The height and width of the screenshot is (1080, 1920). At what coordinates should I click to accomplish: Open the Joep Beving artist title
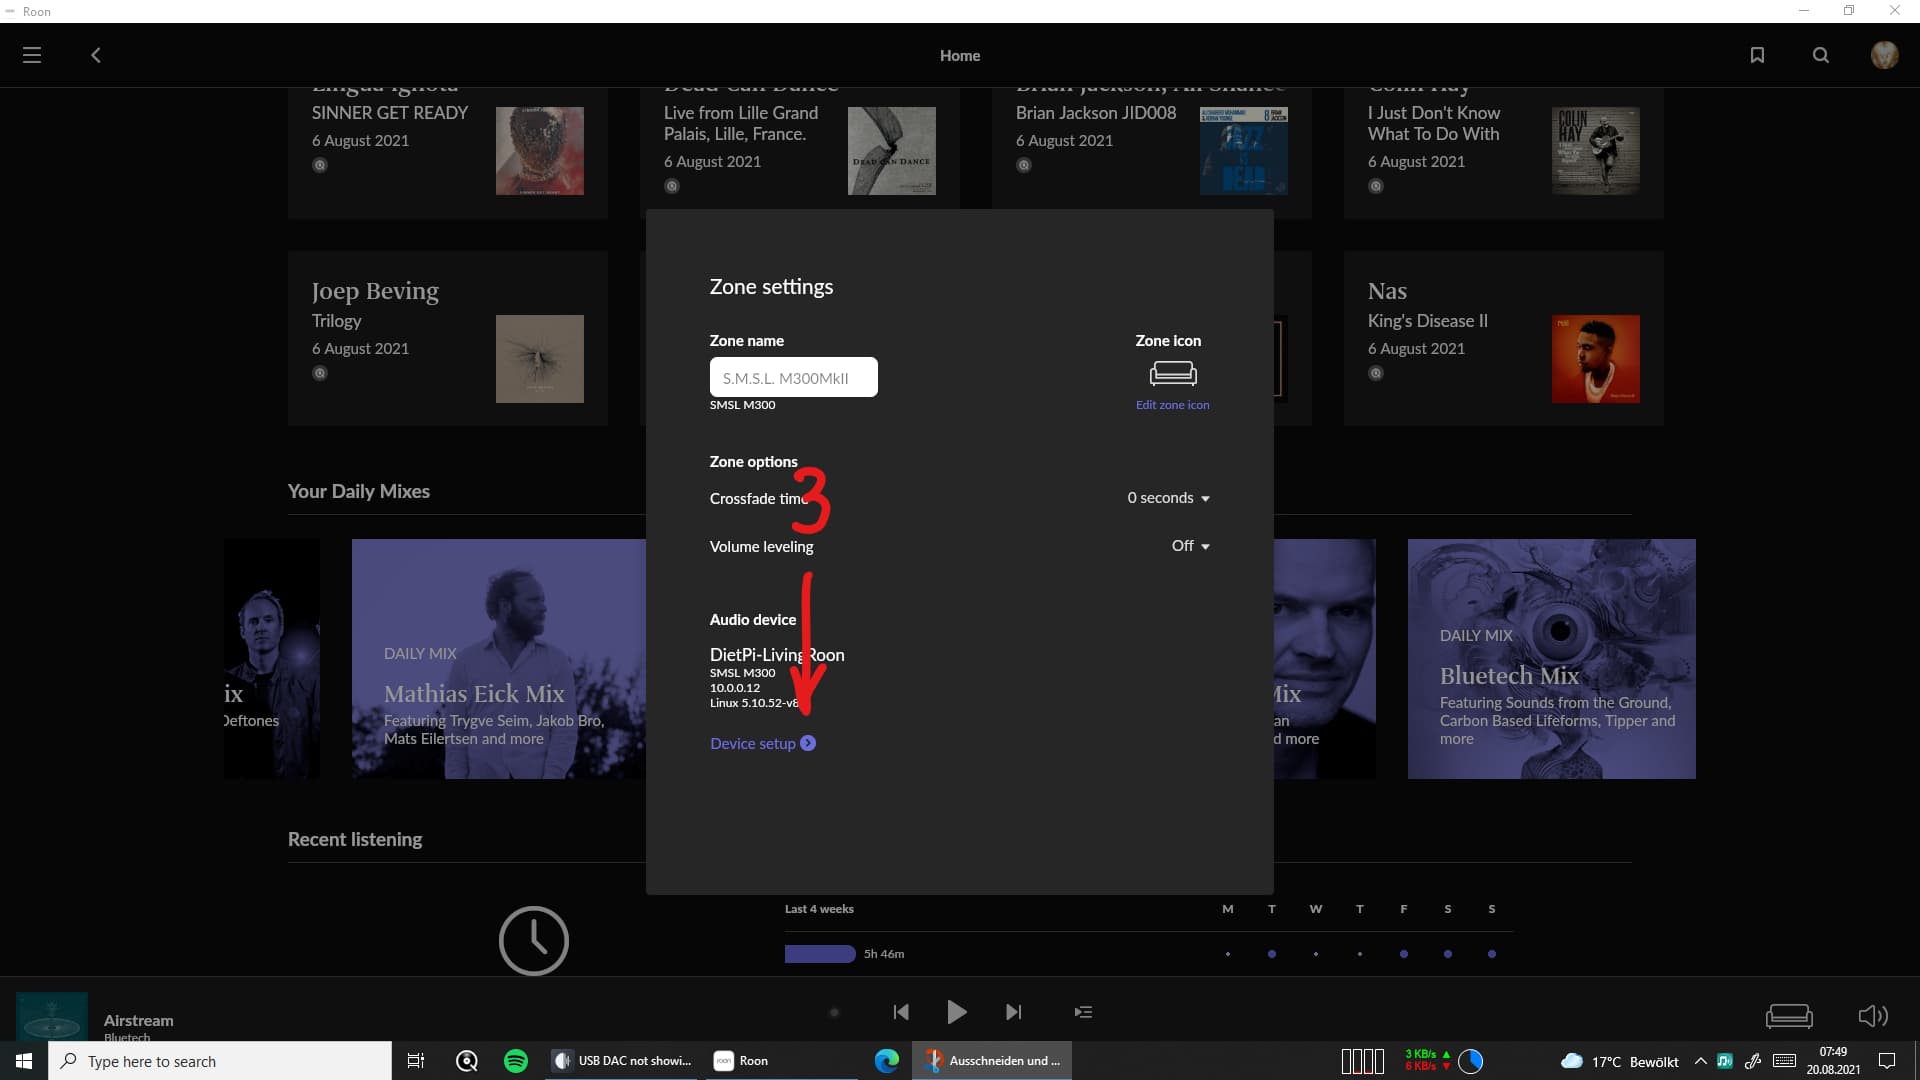(375, 291)
